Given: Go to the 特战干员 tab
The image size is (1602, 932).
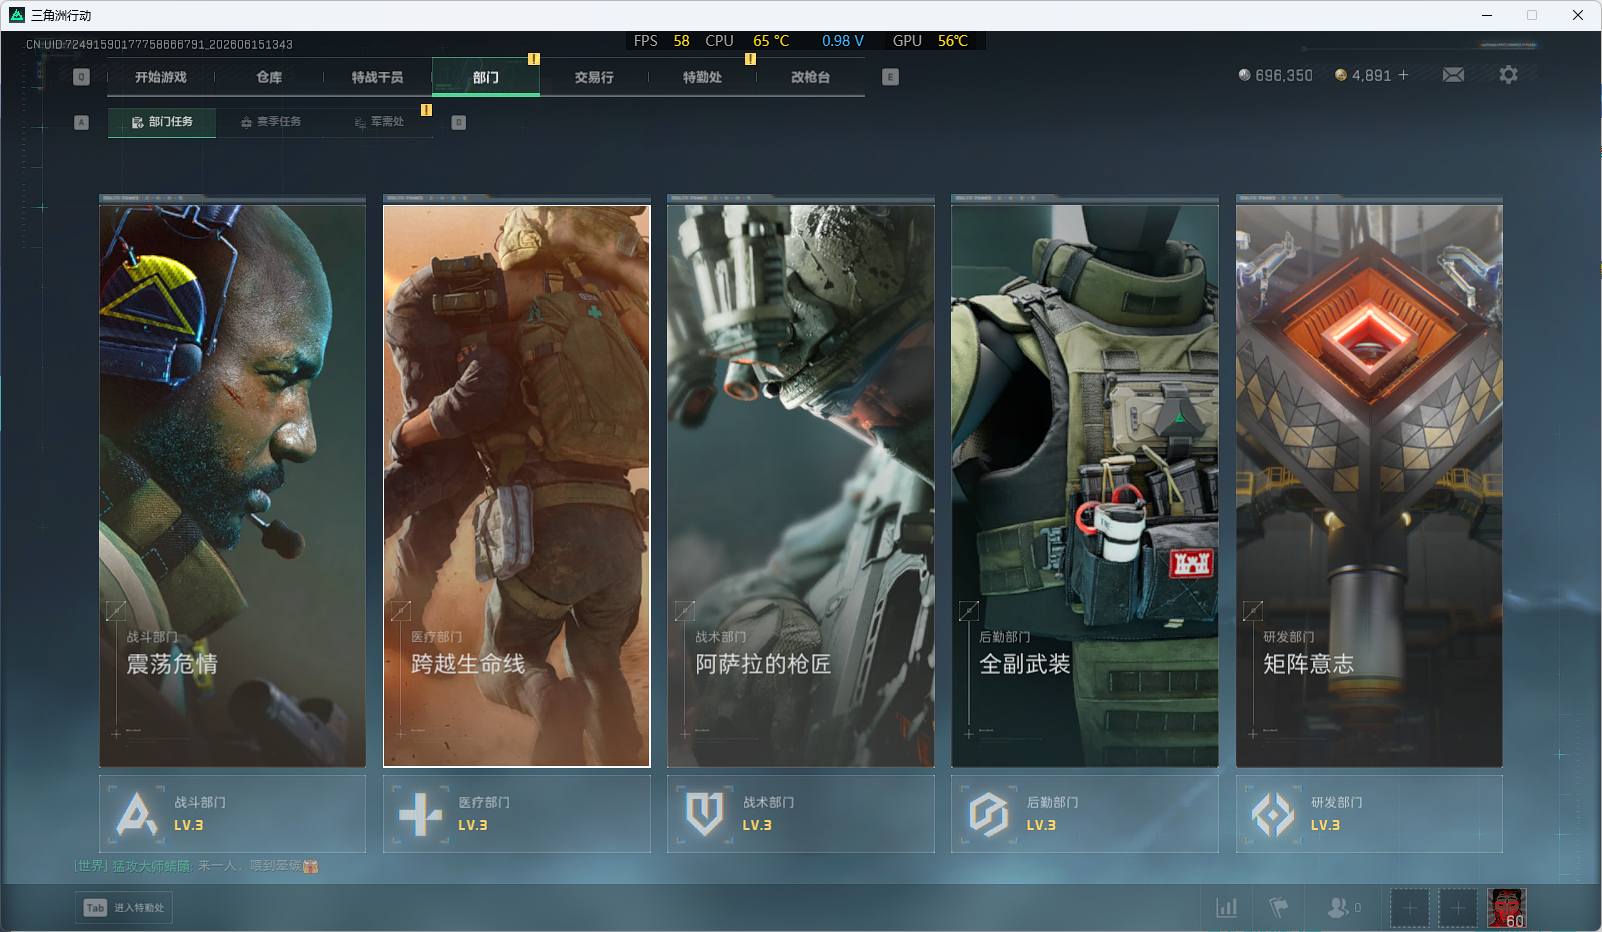Looking at the screenshot, I should tap(377, 77).
